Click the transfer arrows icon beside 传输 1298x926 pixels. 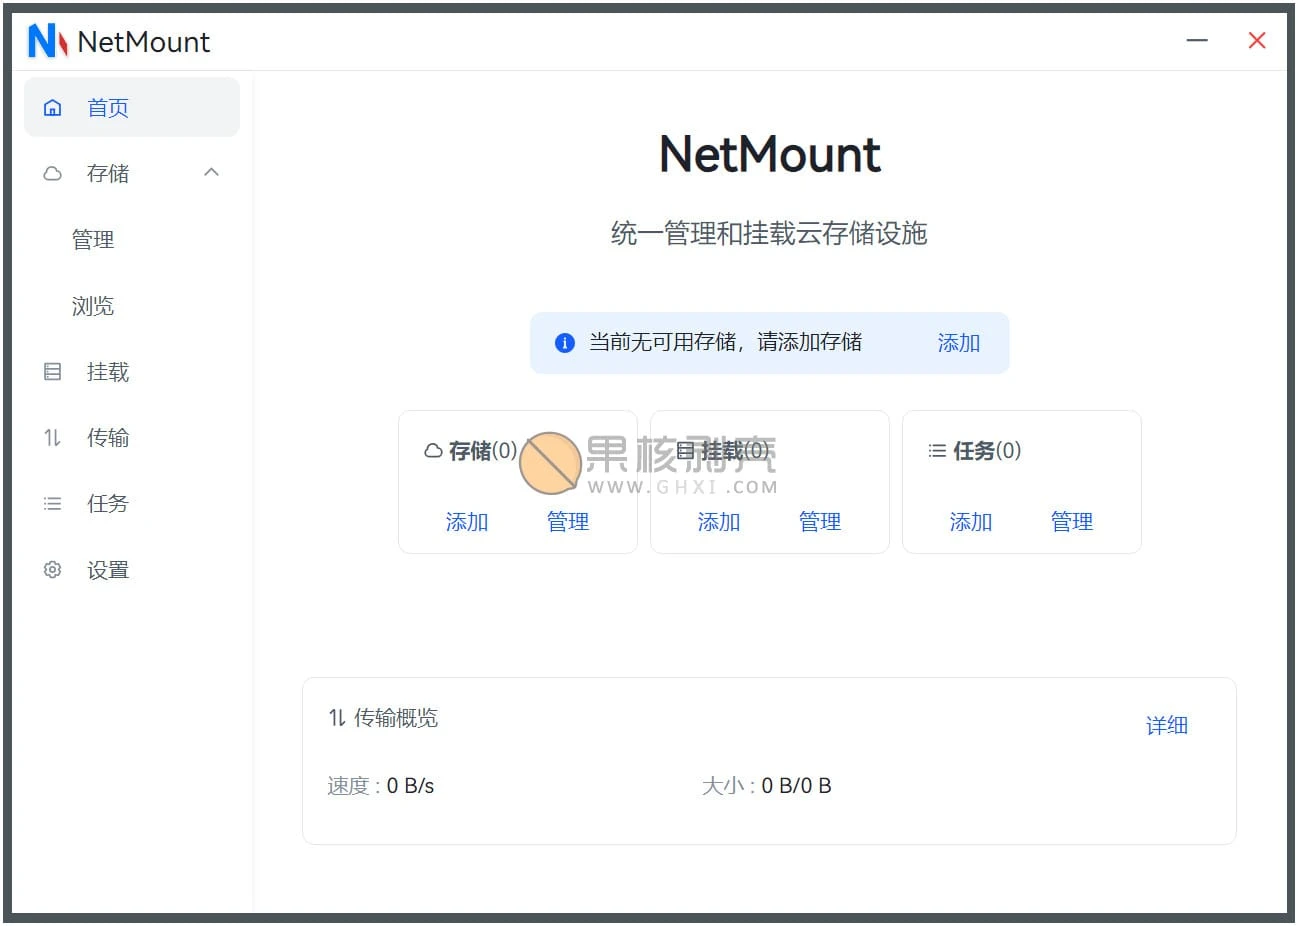coord(53,438)
